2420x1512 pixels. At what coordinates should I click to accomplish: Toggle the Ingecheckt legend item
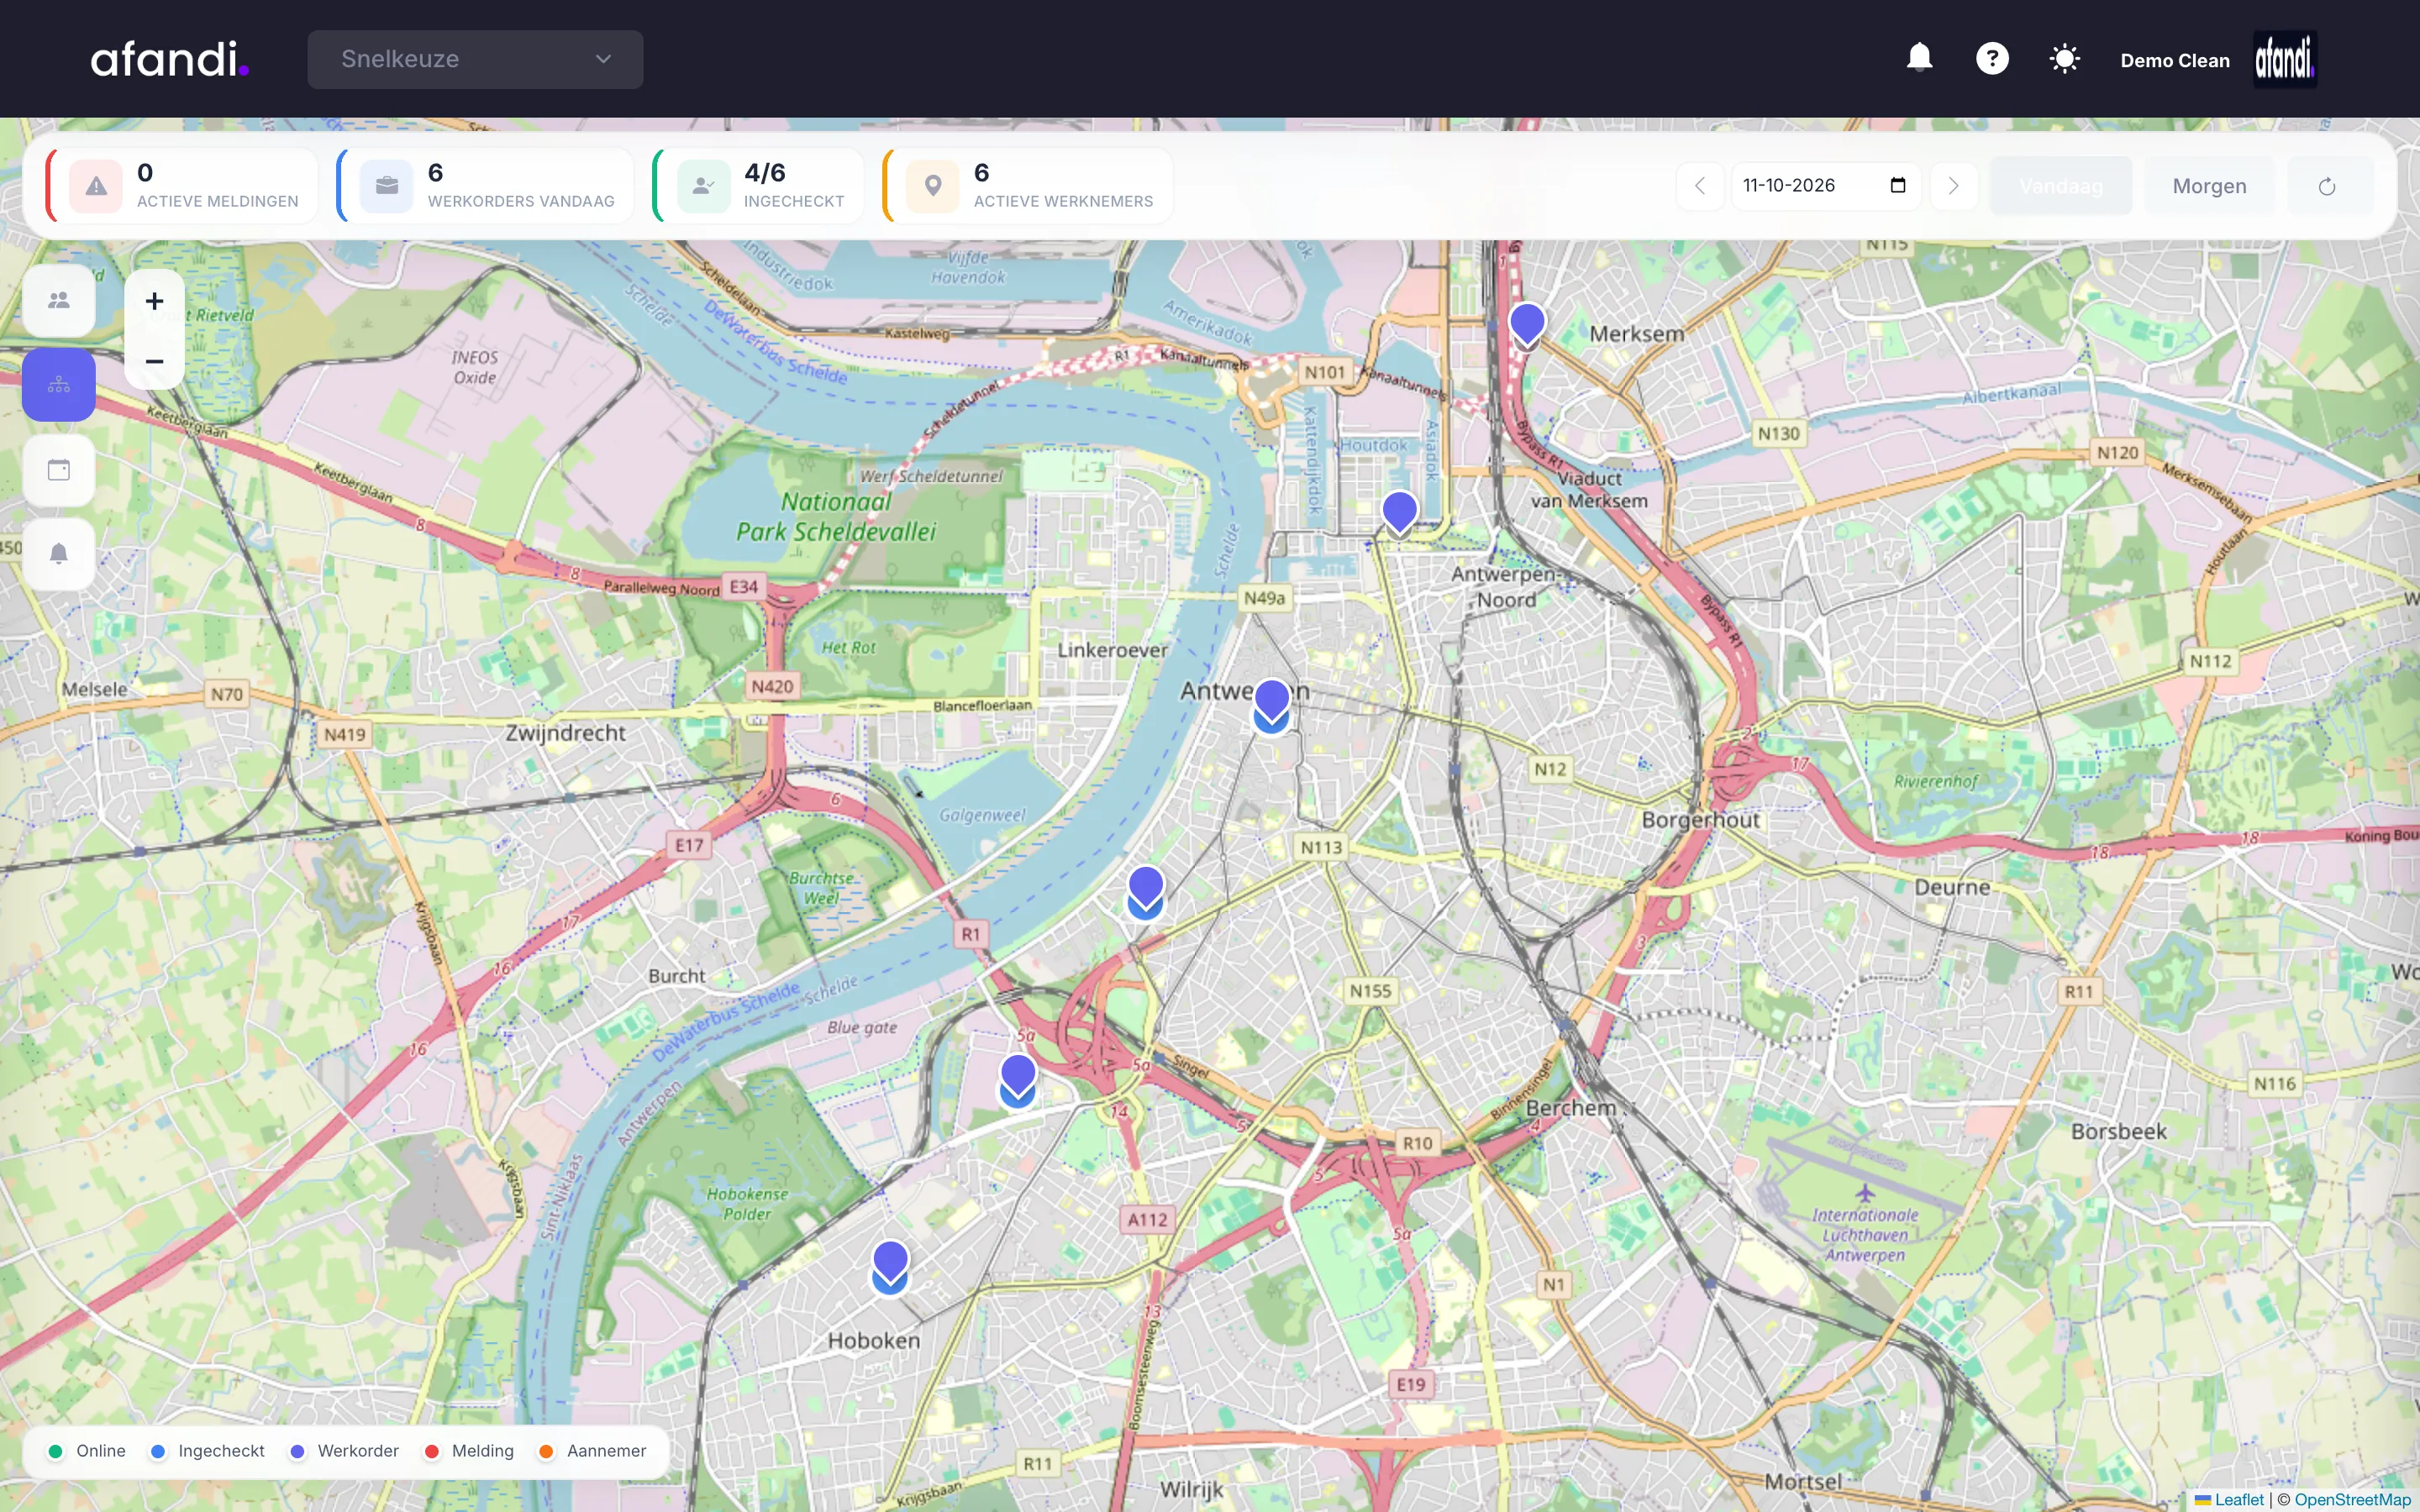[x=208, y=1451]
